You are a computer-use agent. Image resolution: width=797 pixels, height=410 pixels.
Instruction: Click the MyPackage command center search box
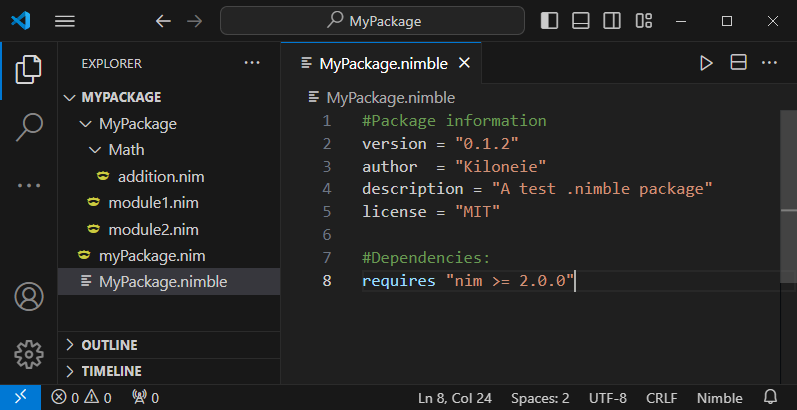click(x=372, y=21)
